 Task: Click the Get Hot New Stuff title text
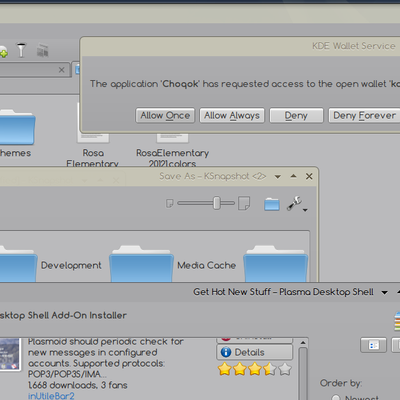283,292
